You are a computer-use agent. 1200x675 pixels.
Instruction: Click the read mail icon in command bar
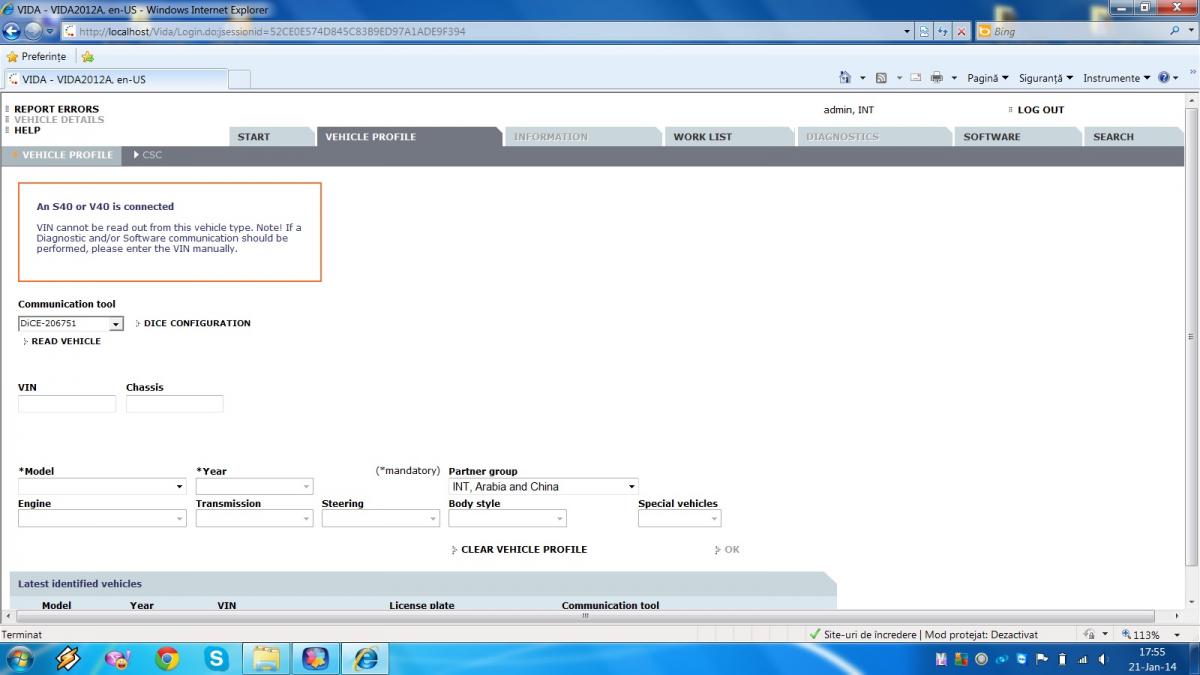coord(915,78)
